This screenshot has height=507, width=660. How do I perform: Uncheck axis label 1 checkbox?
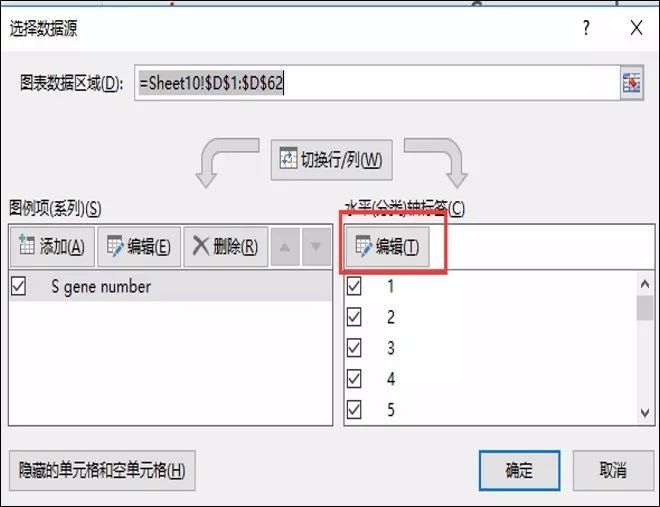coord(354,286)
